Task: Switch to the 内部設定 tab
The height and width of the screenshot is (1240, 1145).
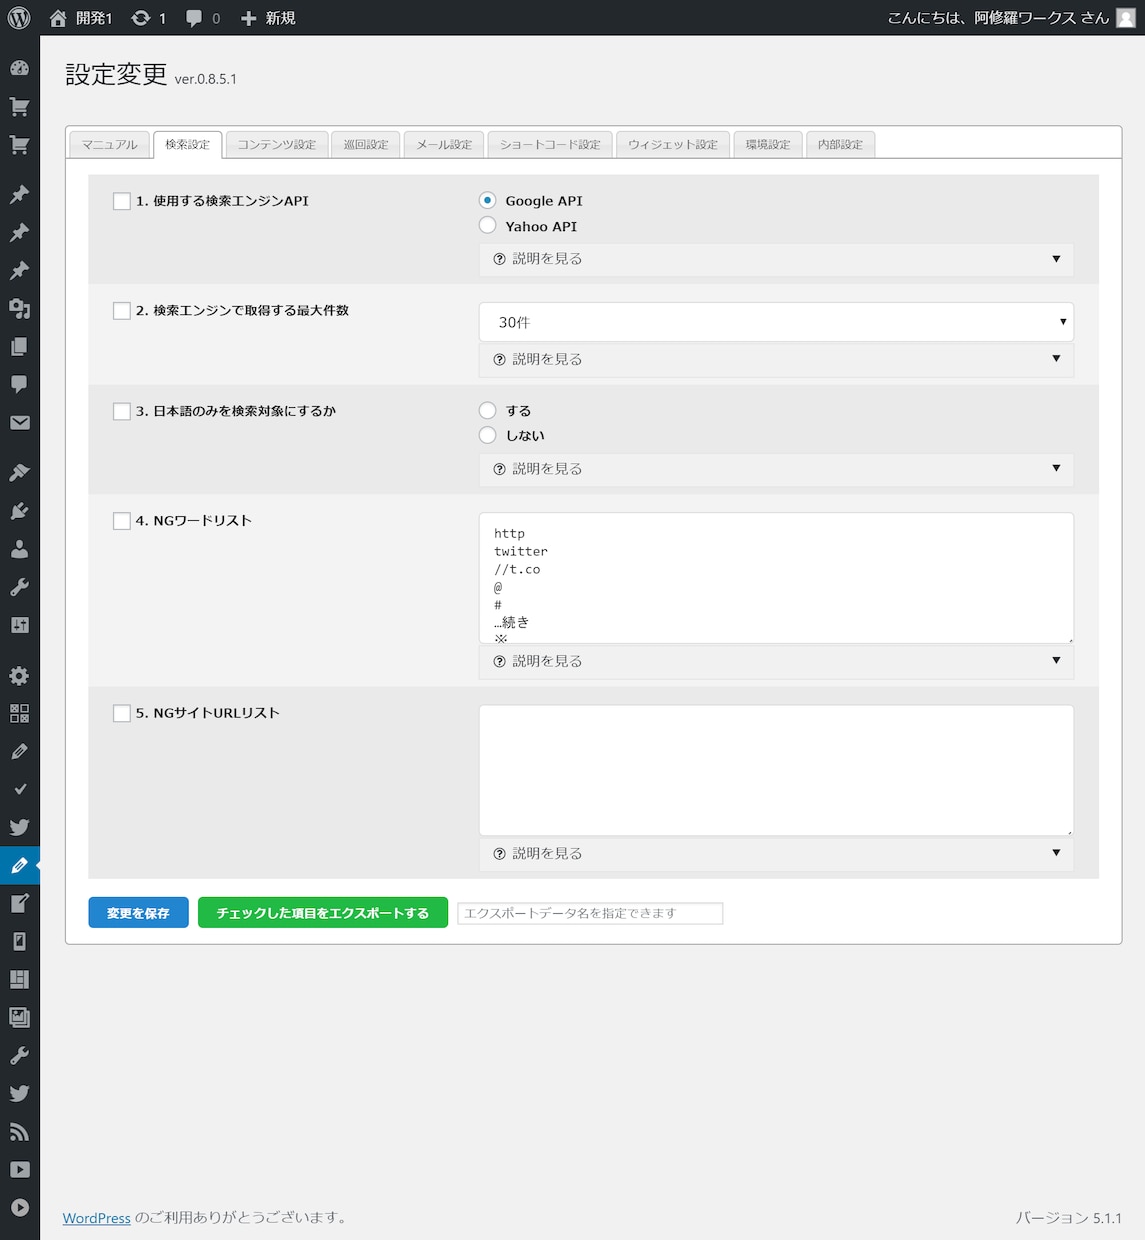Action: coord(840,144)
